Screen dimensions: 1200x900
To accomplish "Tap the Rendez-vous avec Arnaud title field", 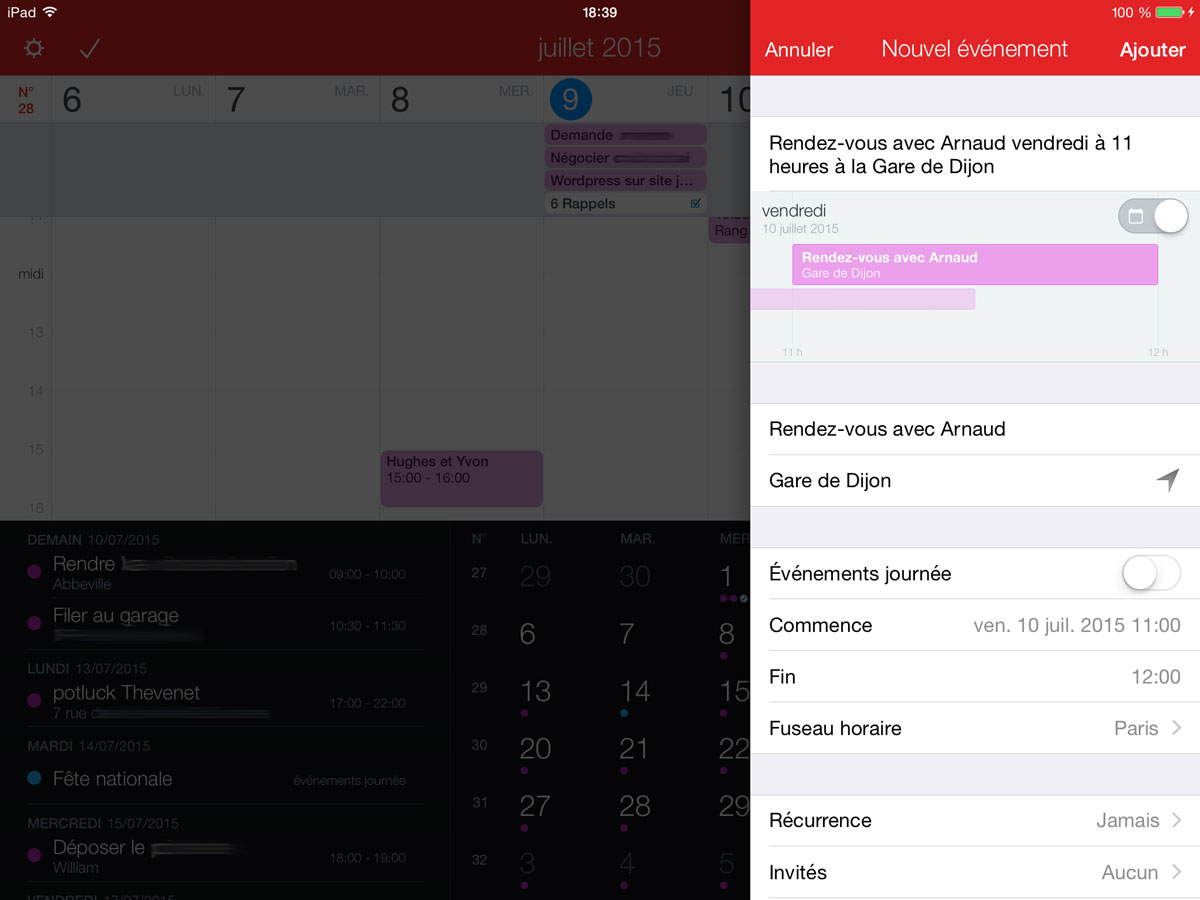I will point(975,429).
